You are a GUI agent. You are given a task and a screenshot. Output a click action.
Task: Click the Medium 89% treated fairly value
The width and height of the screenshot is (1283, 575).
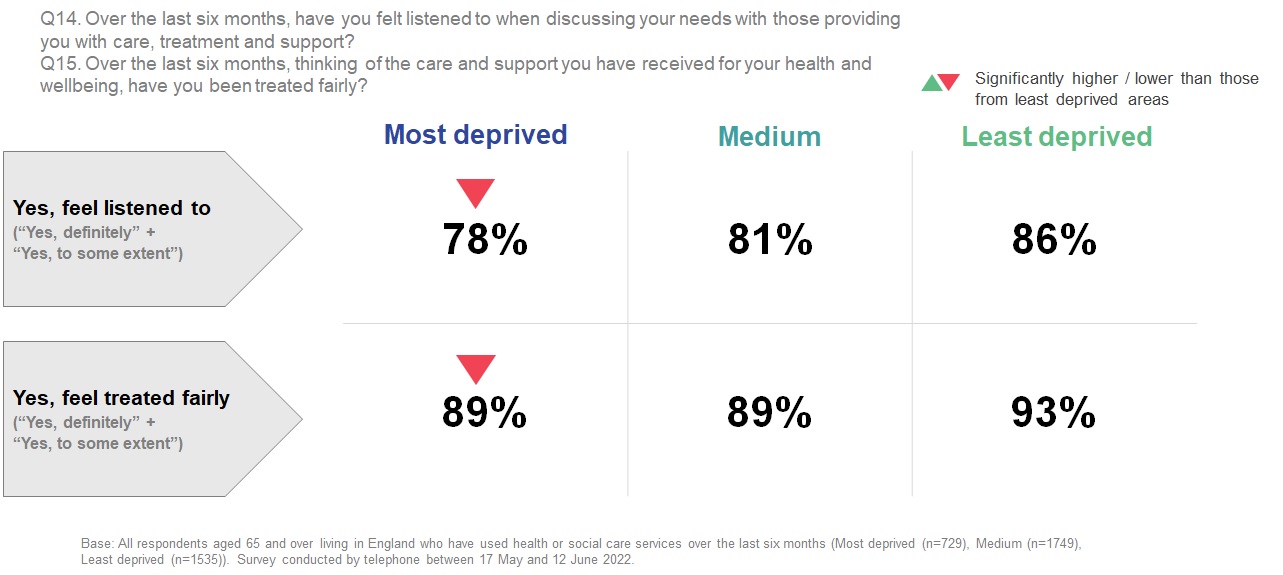(x=769, y=413)
